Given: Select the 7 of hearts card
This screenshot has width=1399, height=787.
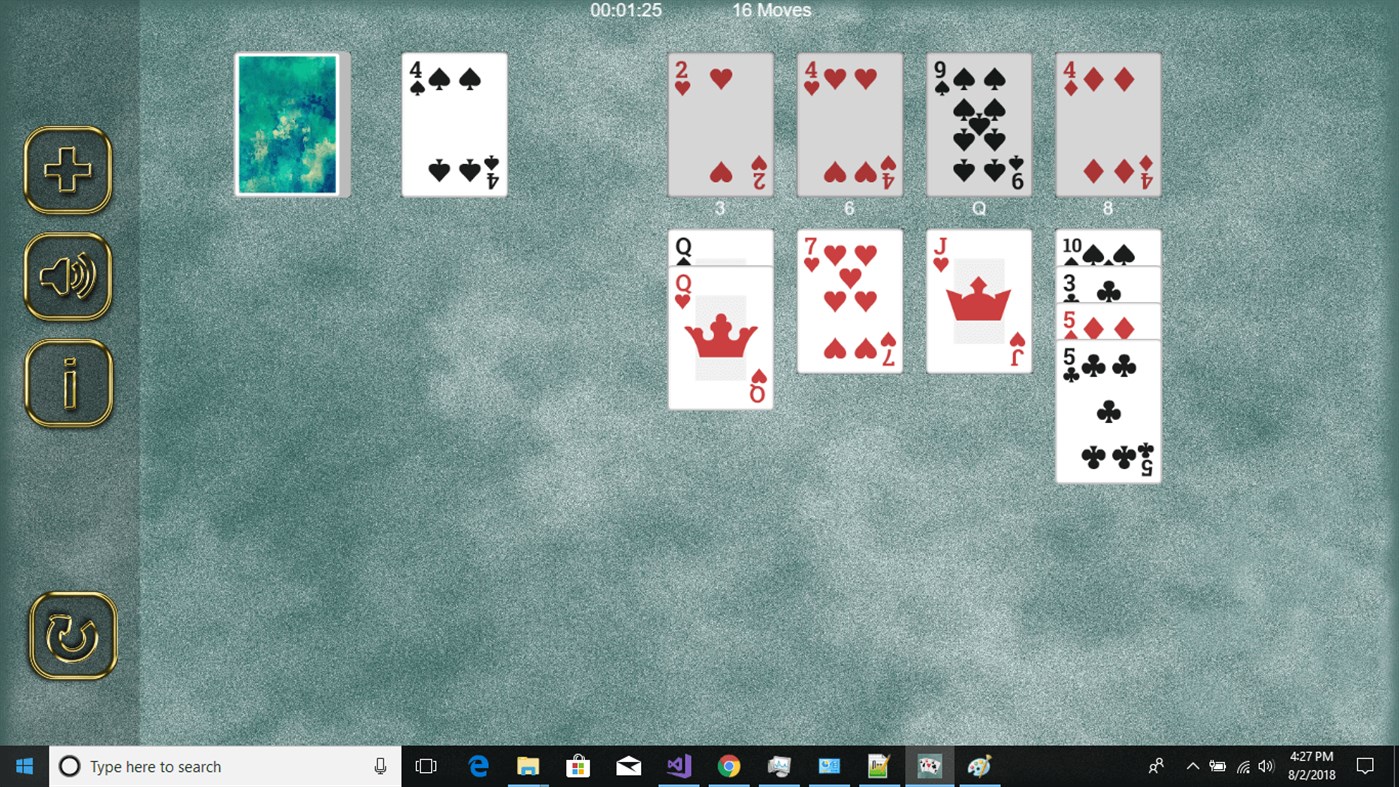Looking at the screenshot, I should tap(849, 300).
